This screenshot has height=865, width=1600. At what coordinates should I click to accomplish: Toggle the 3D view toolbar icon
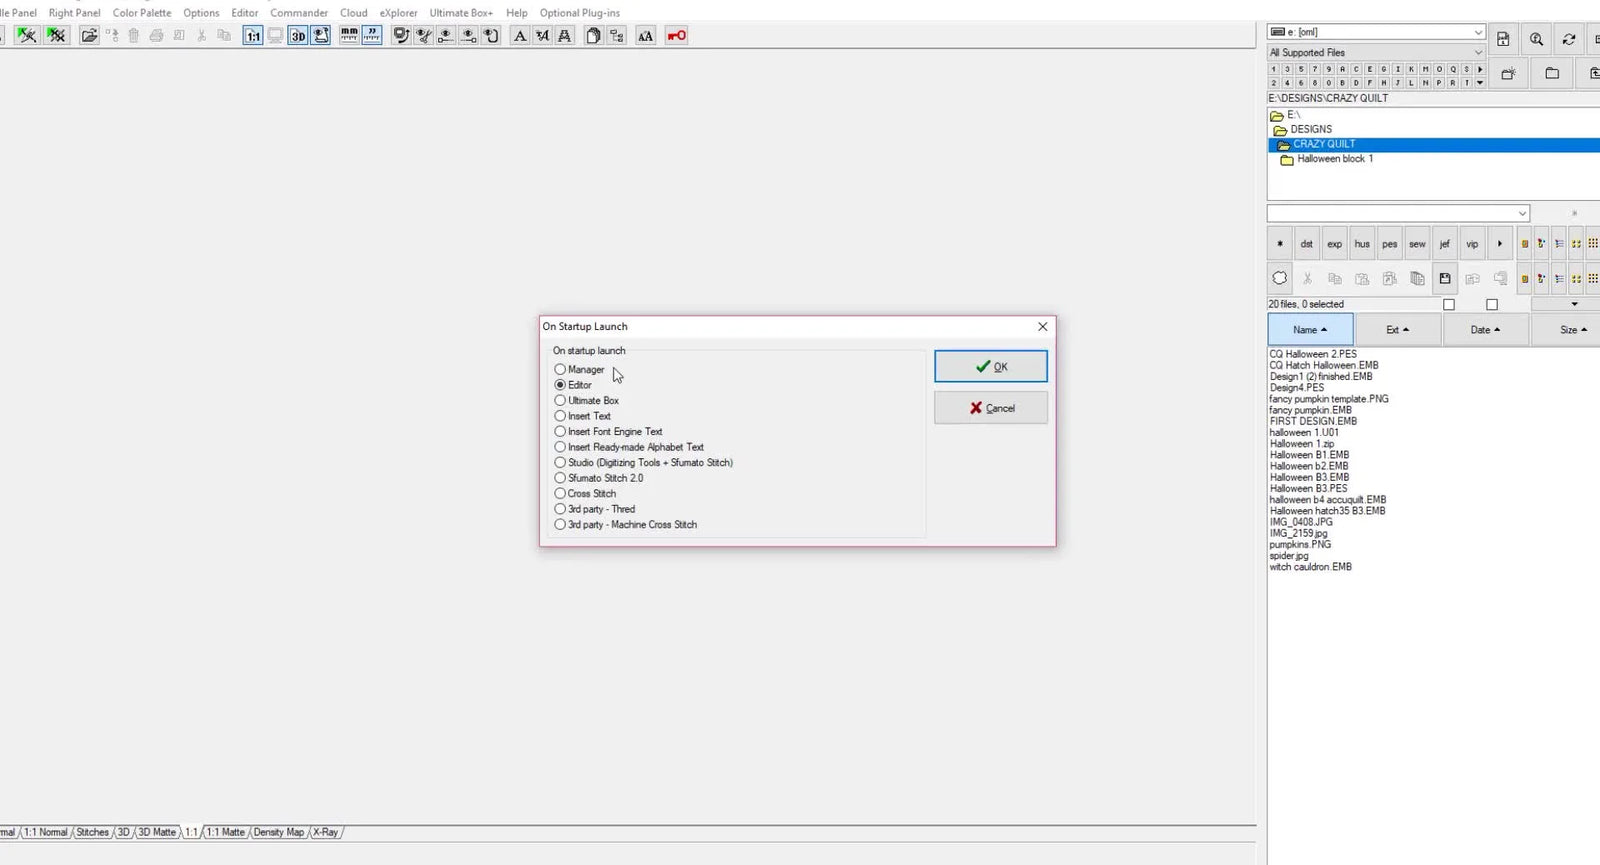298,36
